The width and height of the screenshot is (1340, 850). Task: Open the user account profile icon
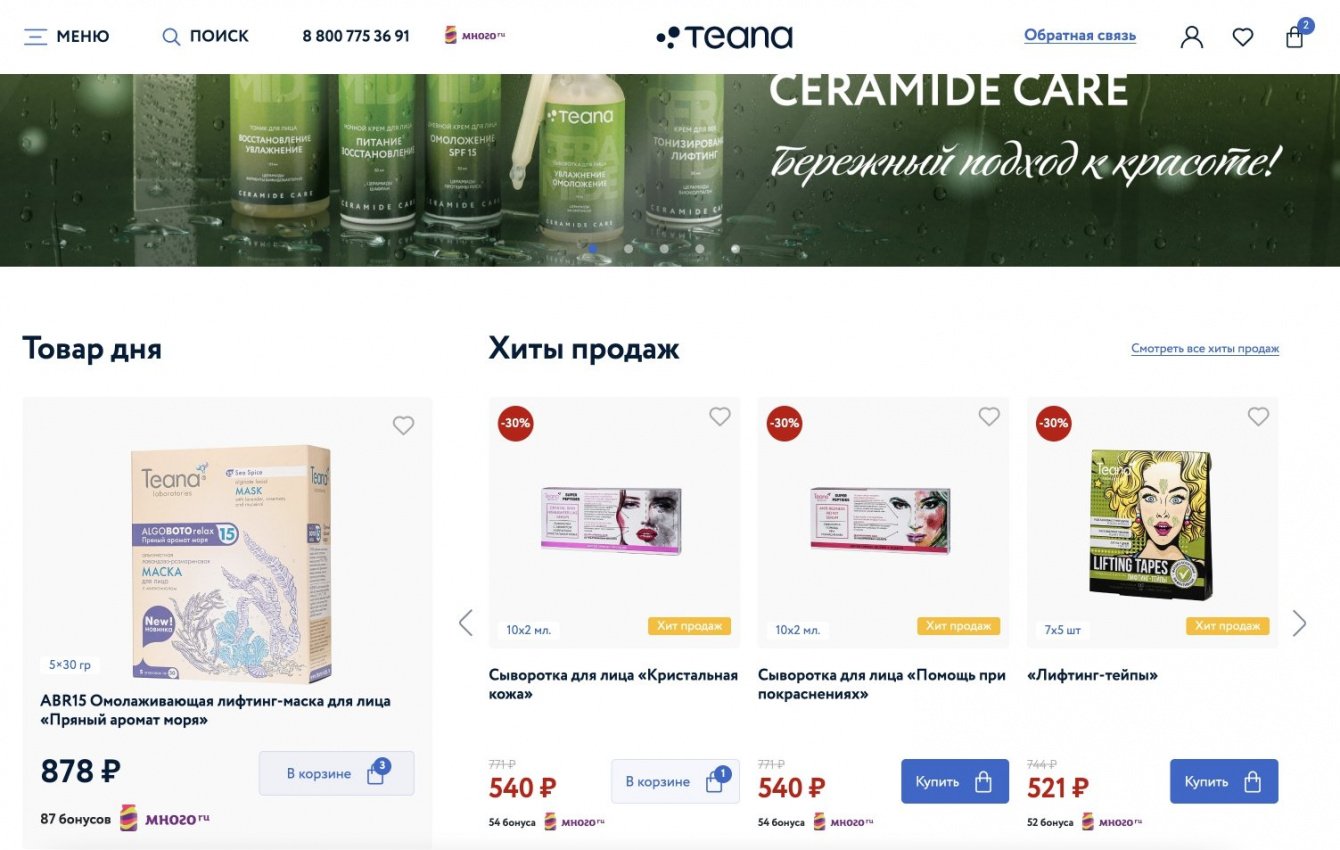pyautogui.click(x=1191, y=37)
